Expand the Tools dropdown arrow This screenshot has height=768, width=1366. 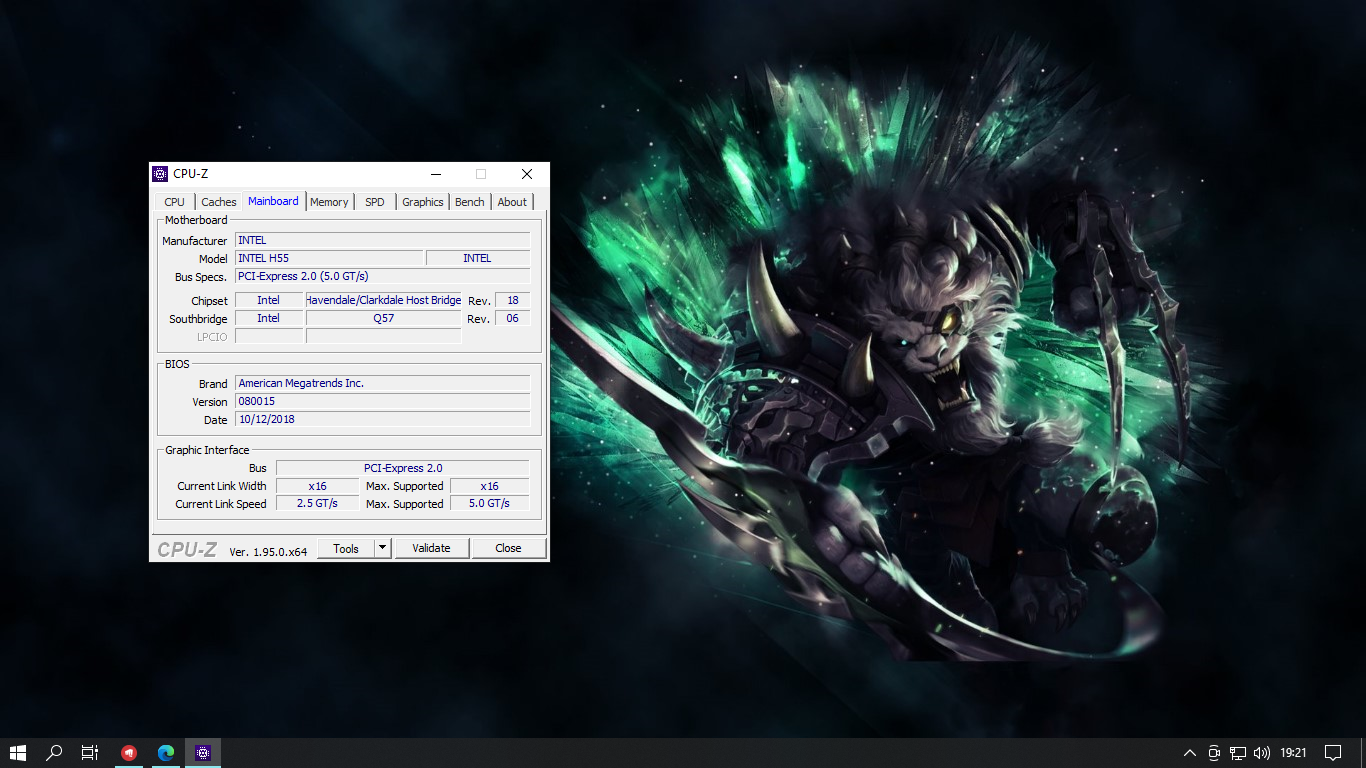tap(382, 548)
